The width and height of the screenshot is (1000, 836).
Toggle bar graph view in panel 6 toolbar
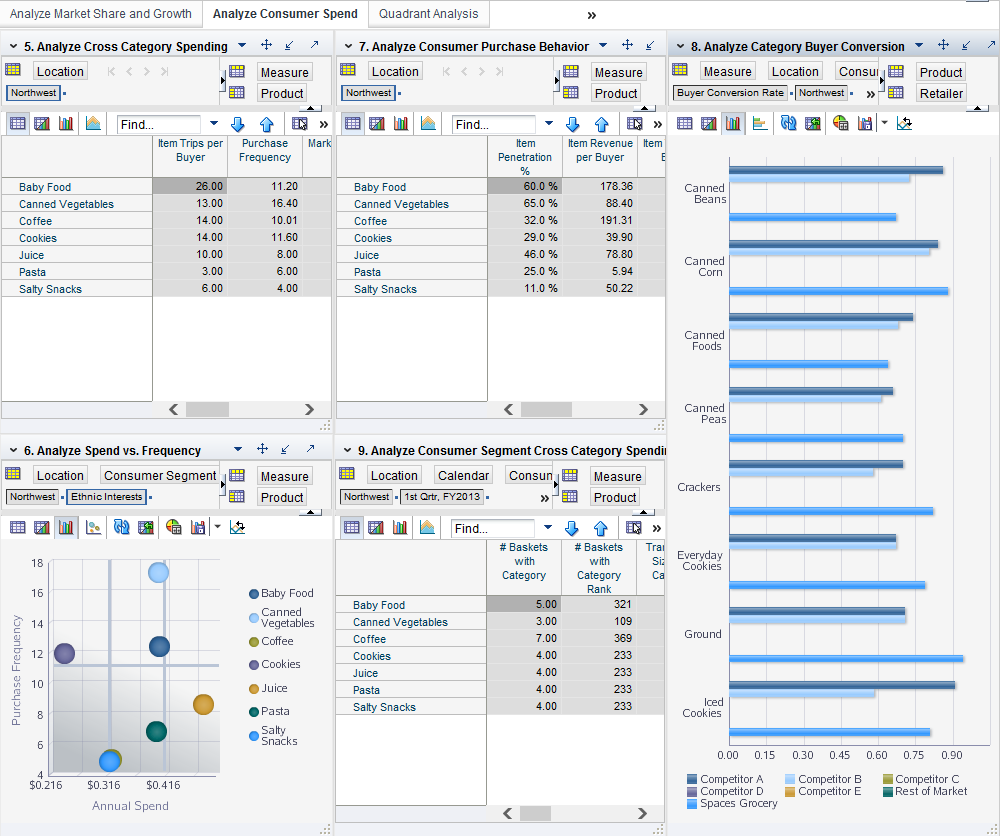[66, 527]
